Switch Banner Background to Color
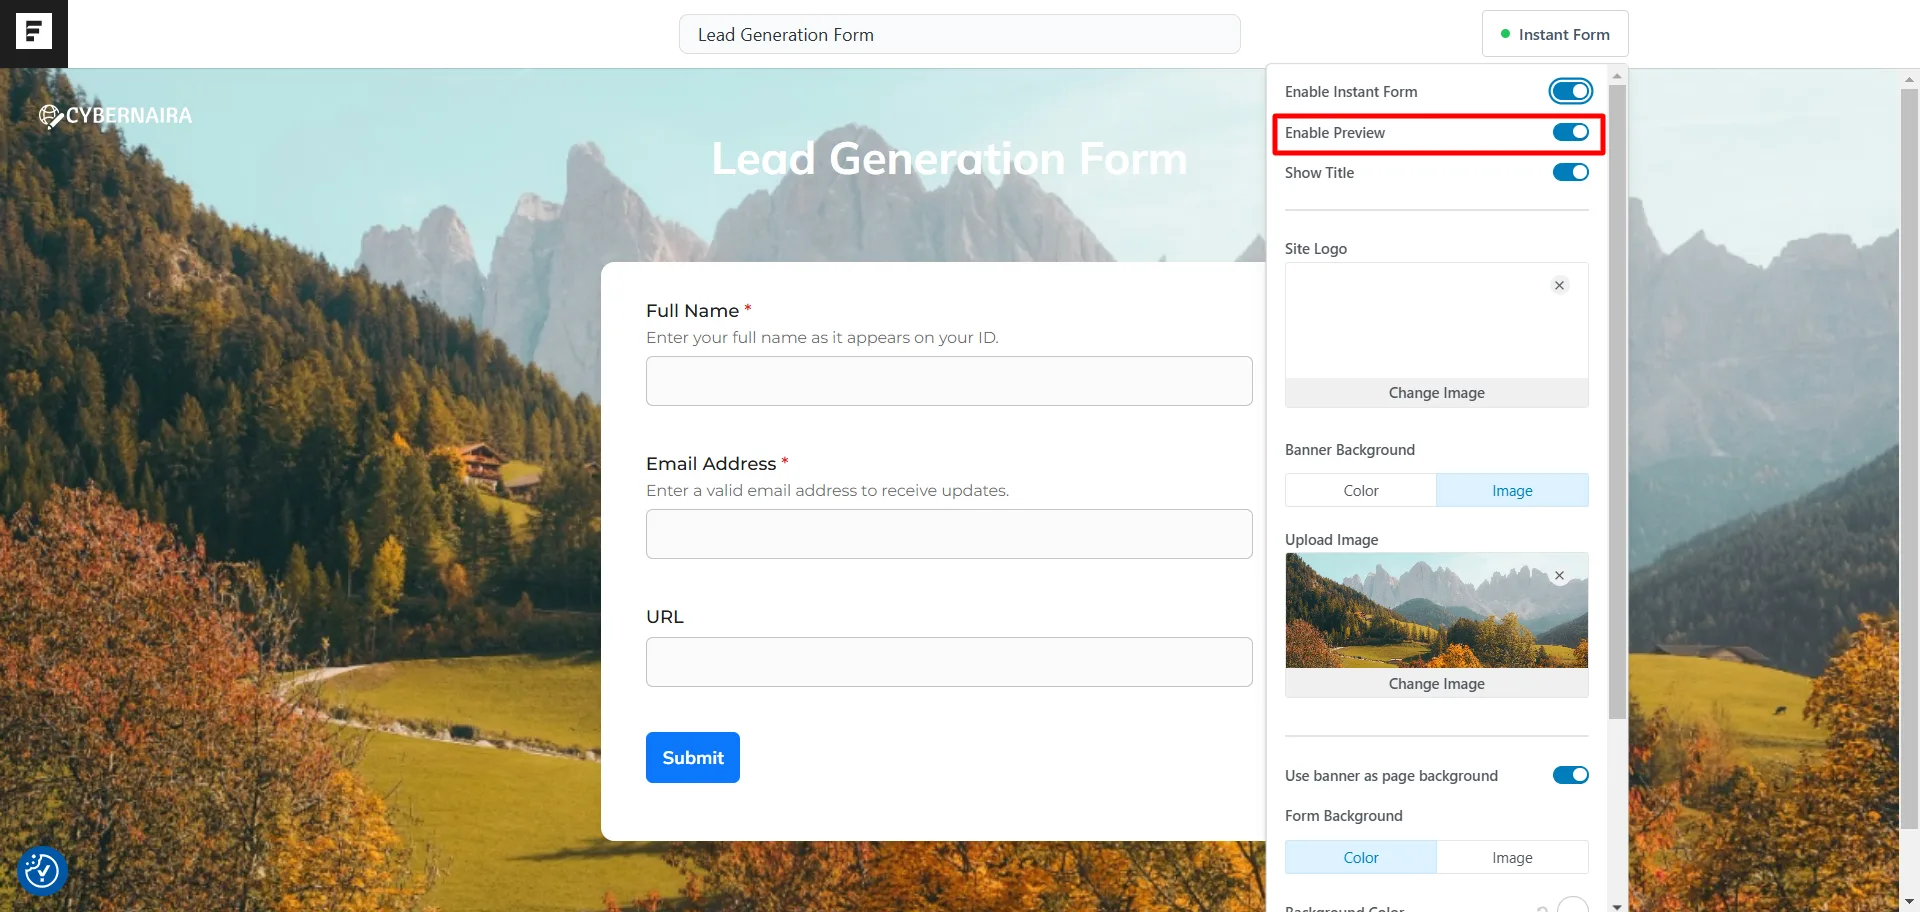The width and height of the screenshot is (1920, 912). point(1359,490)
